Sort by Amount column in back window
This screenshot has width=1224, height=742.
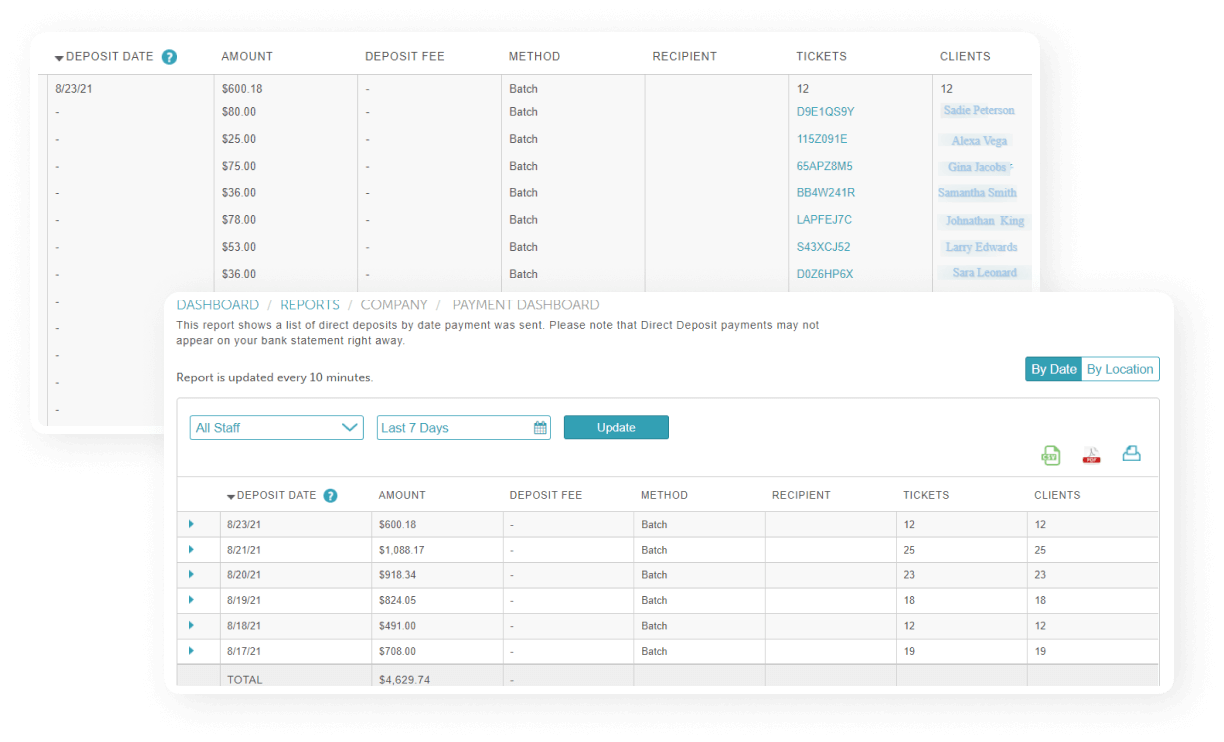pyautogui.click(x=247, y=56)
